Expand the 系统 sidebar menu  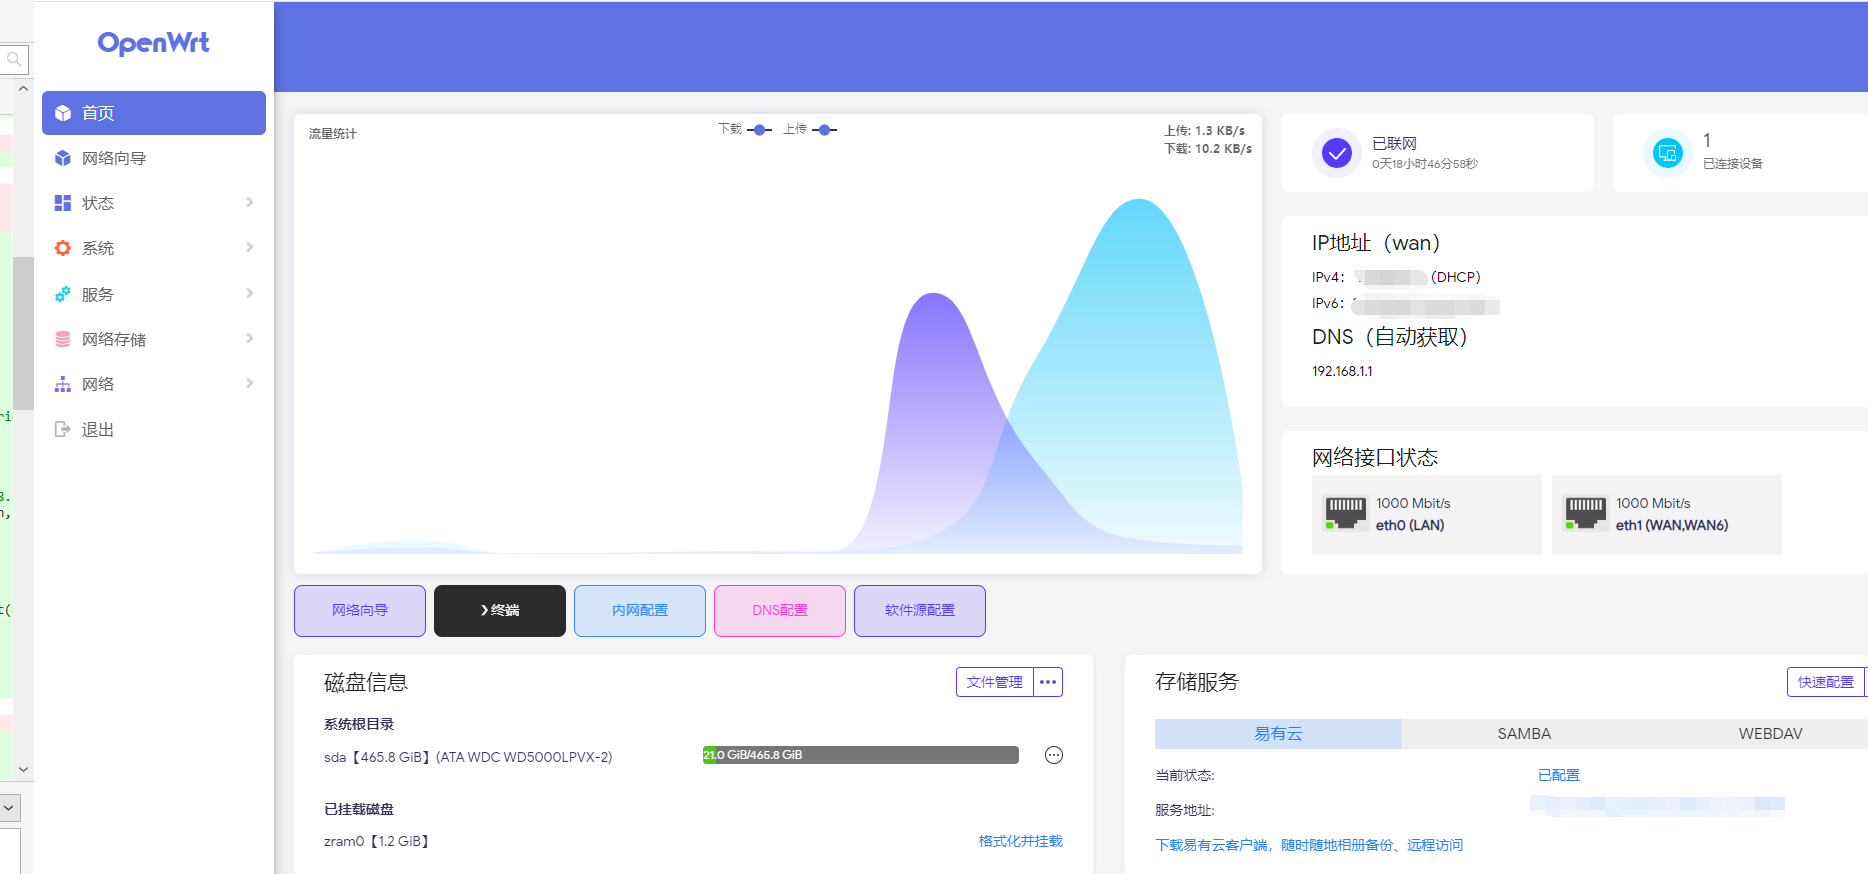tap(153, 248)
